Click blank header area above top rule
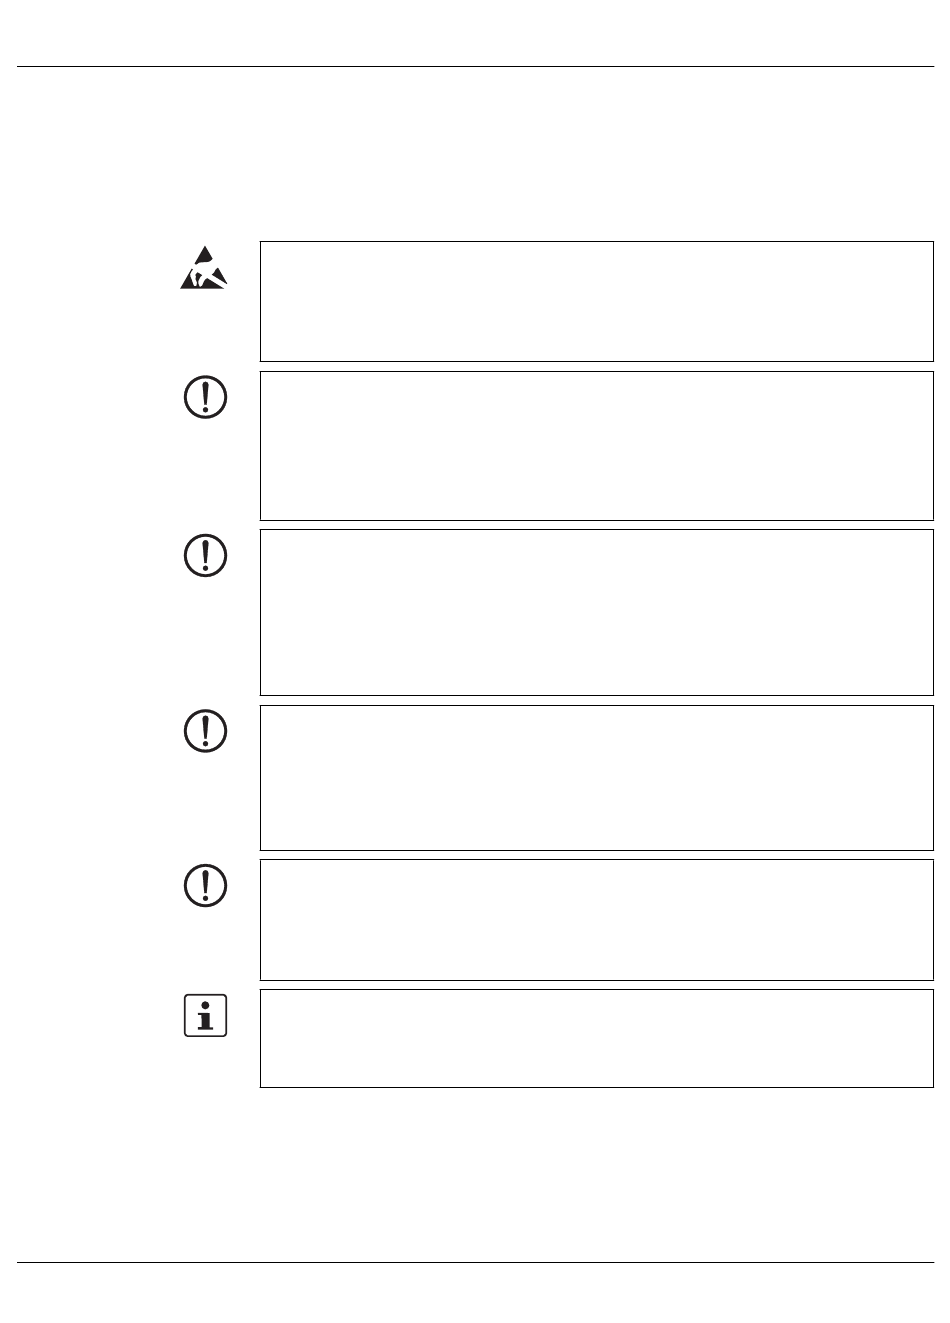The width and height of the screenshot is (950, 1323). 475,33
